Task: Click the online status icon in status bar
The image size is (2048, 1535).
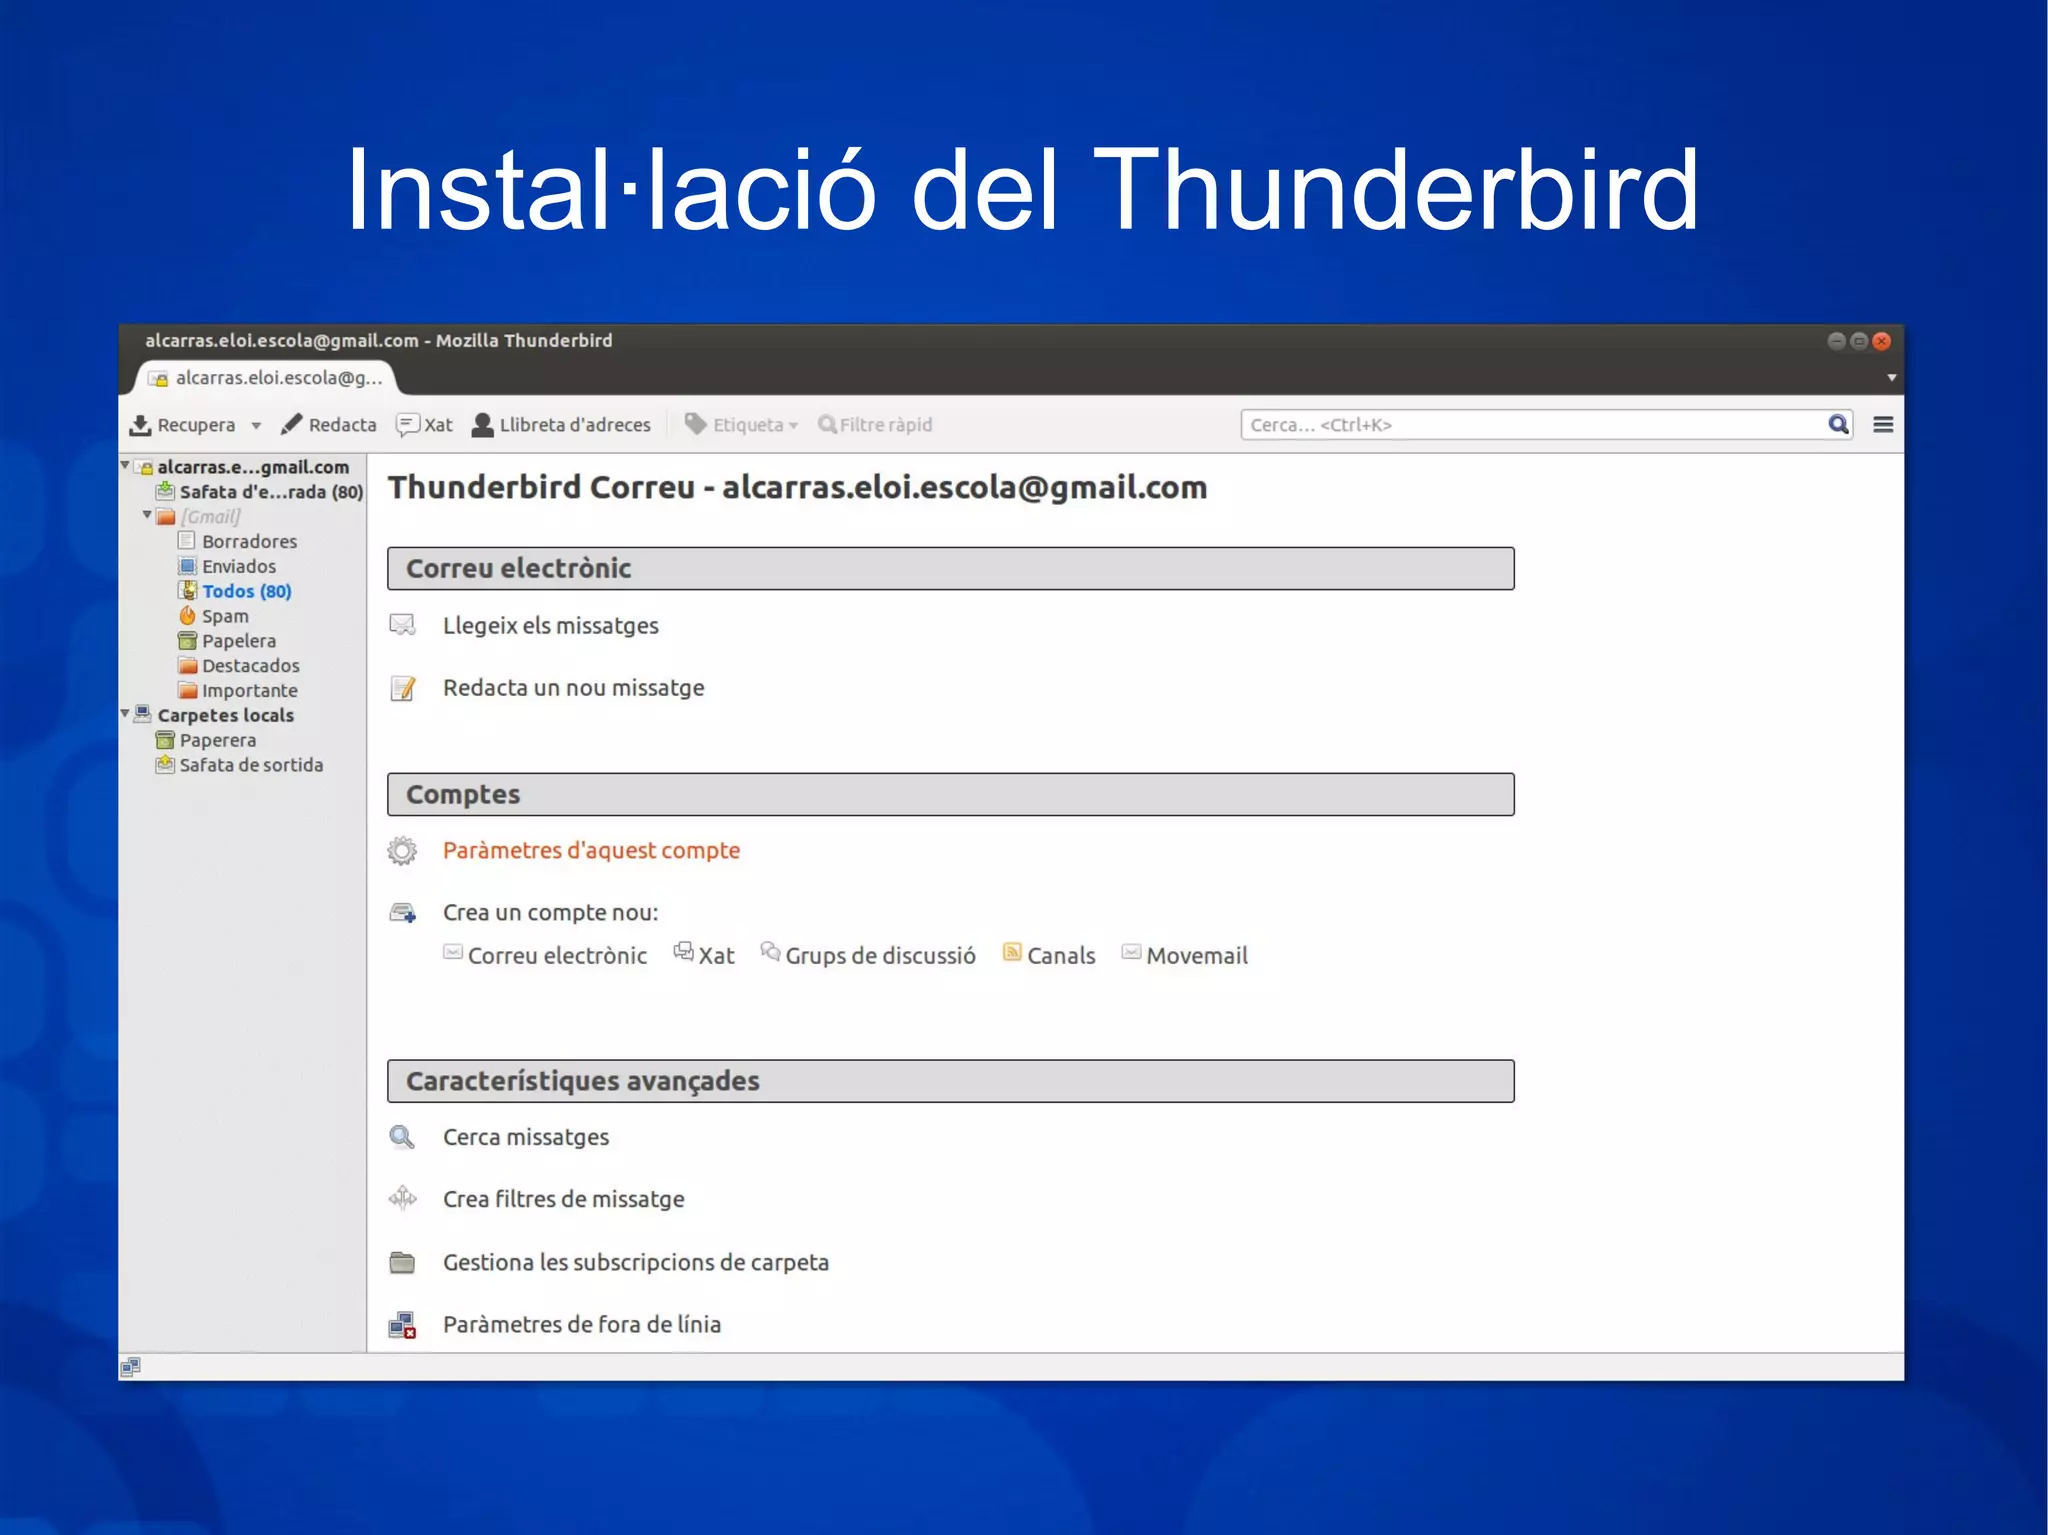Action: pos(131,1366)
